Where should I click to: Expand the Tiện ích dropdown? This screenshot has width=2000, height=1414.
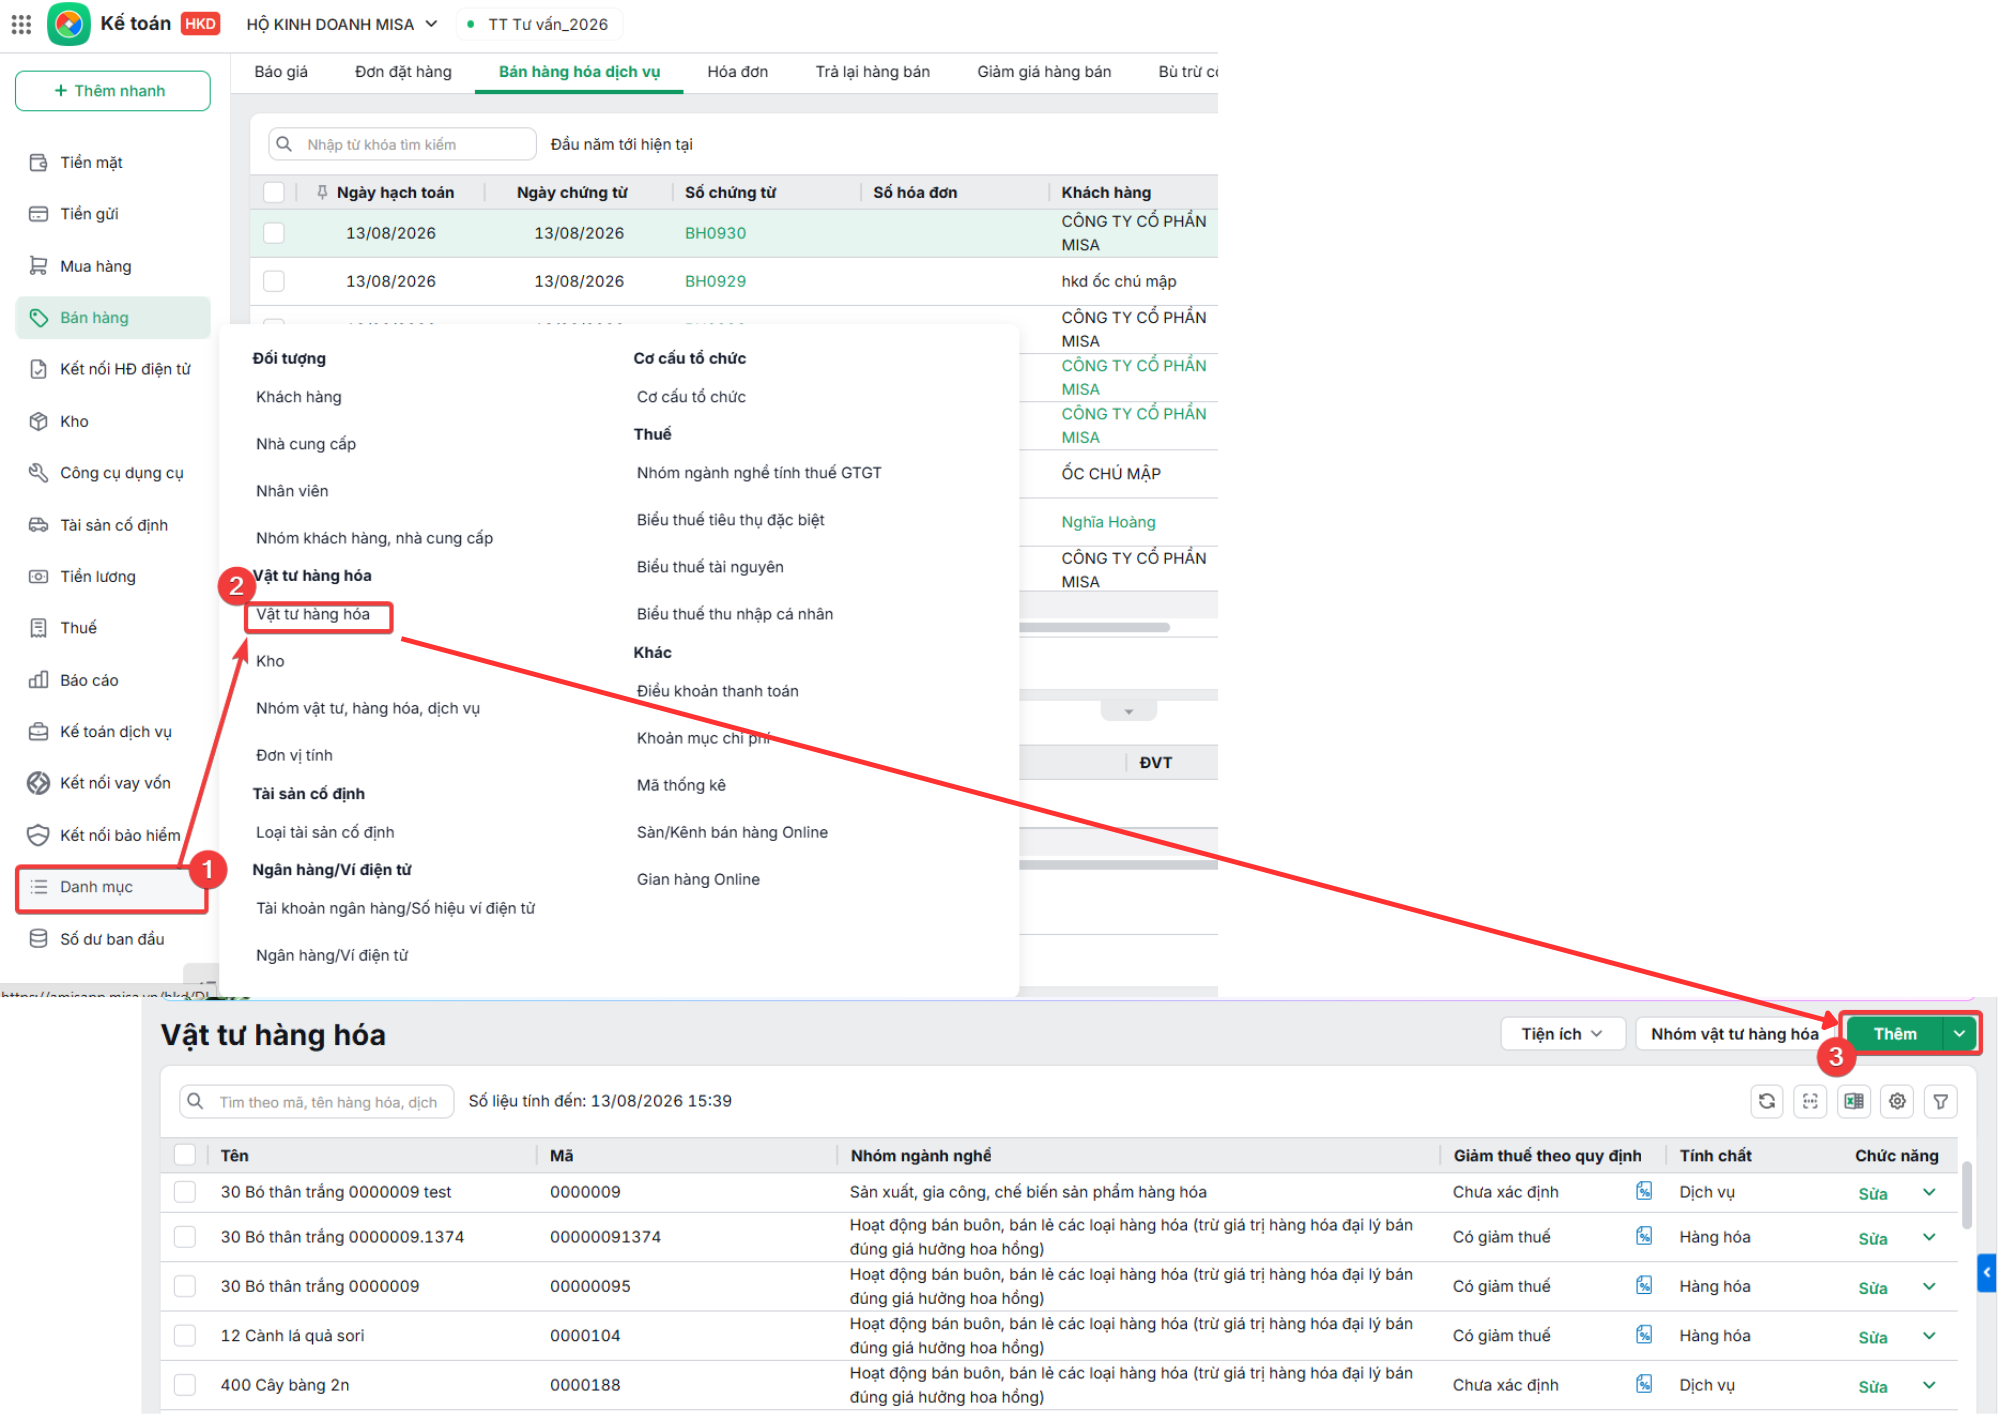1561,1034
